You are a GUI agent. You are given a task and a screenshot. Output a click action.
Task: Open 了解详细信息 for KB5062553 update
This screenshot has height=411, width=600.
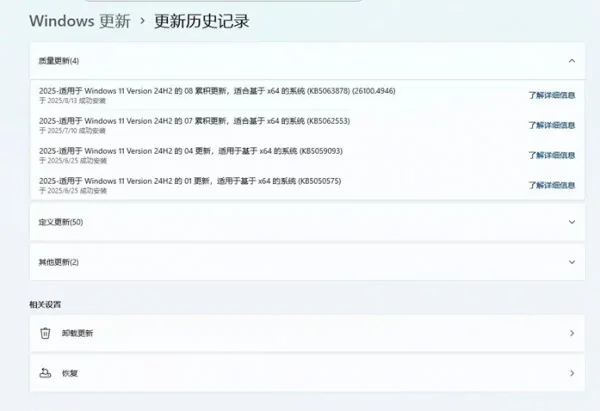tap(551, 125)
